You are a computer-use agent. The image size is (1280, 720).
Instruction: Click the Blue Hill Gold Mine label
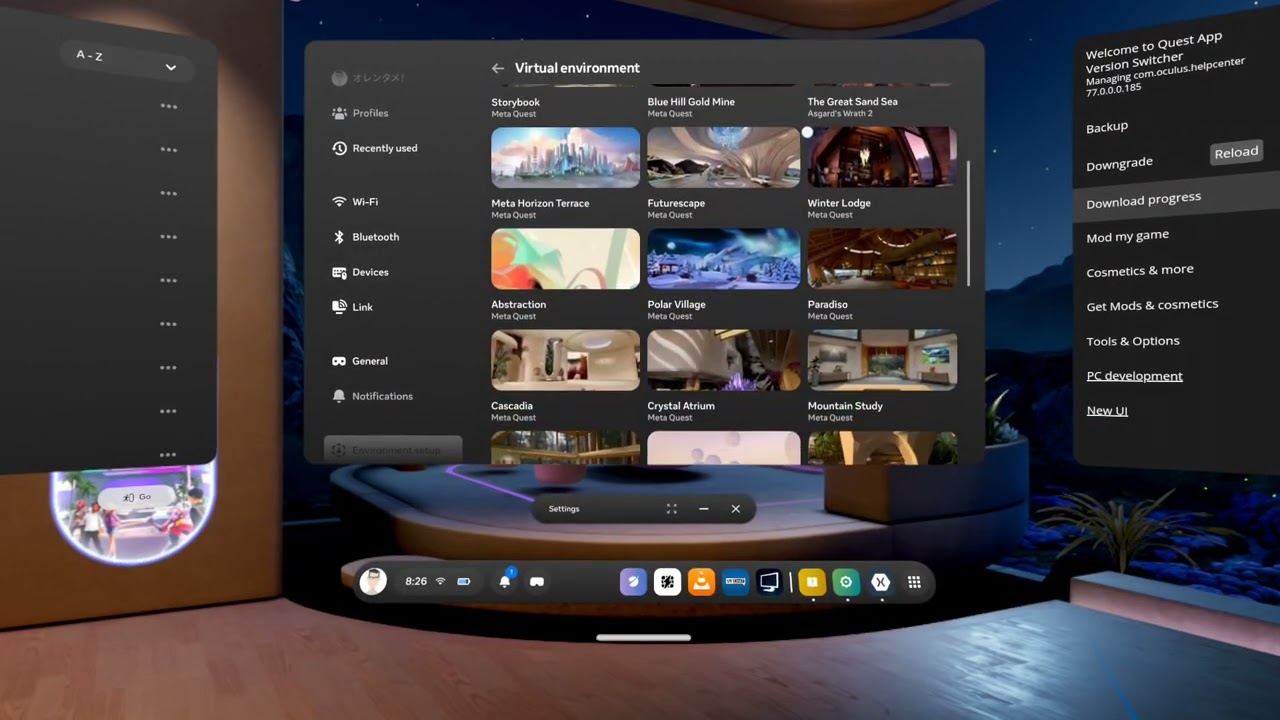(691, 102)
